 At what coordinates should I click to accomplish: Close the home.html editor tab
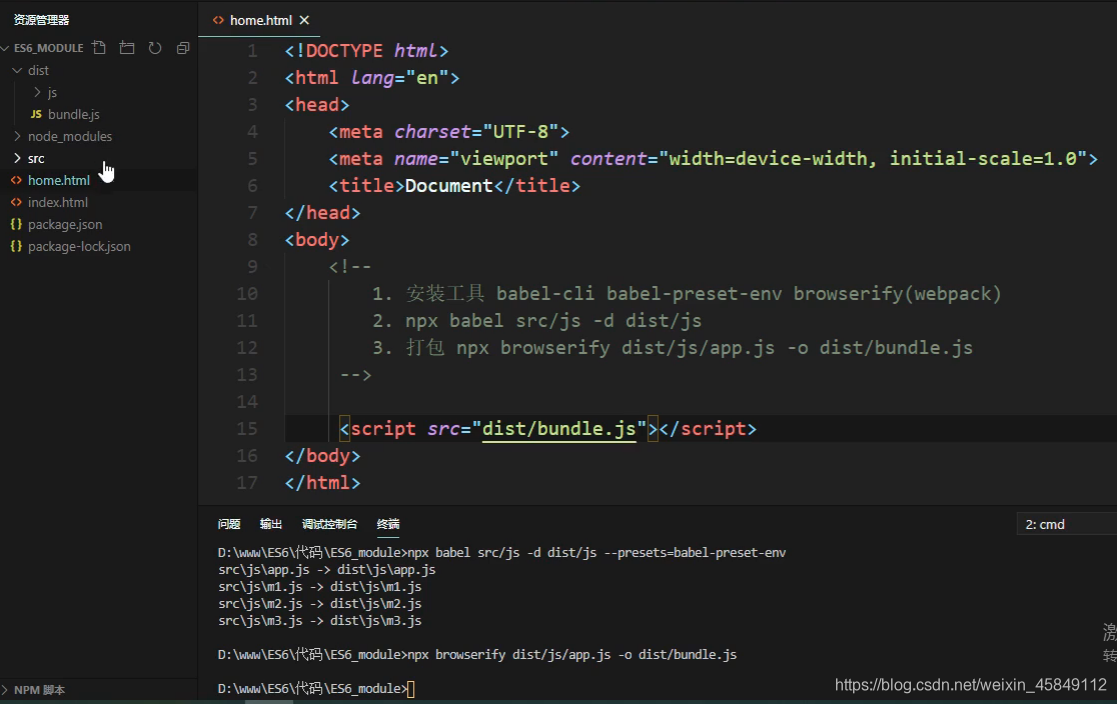(304, 20)
